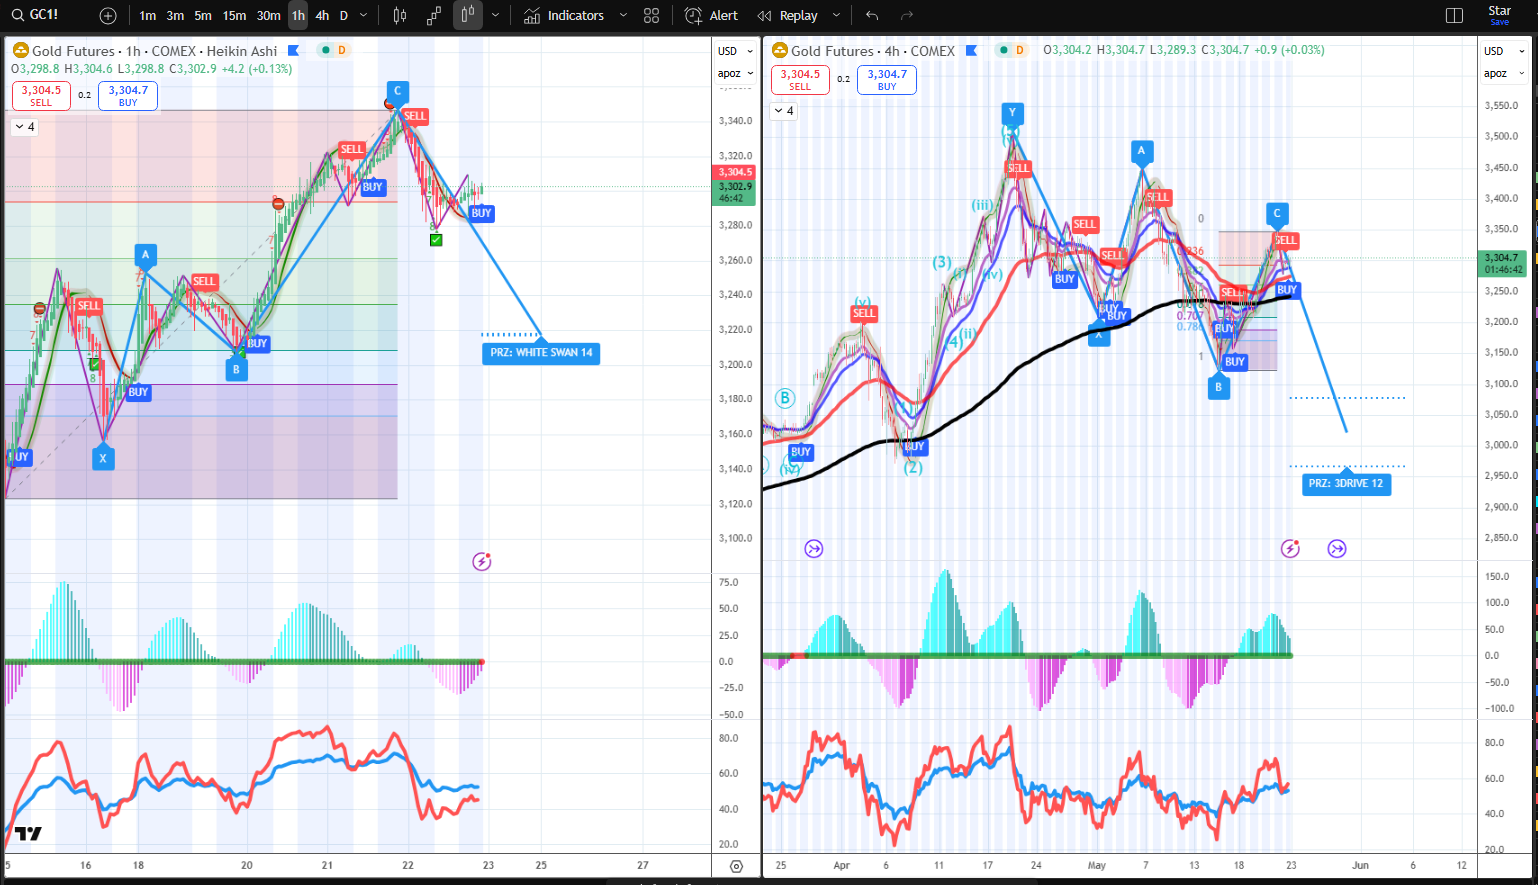1538x885 pixels.
Task: Click the Y point marker on 4h chart
Action: point(1012,114)
